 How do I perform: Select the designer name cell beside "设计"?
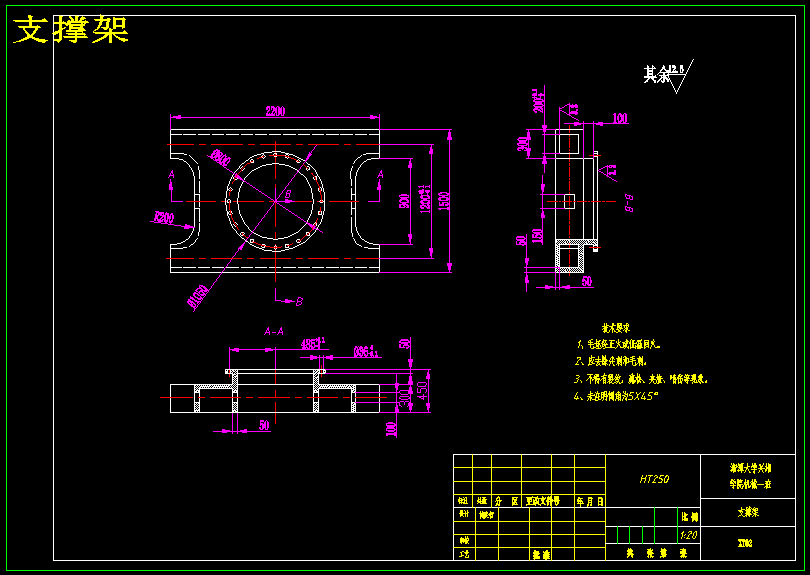(486, 515)
